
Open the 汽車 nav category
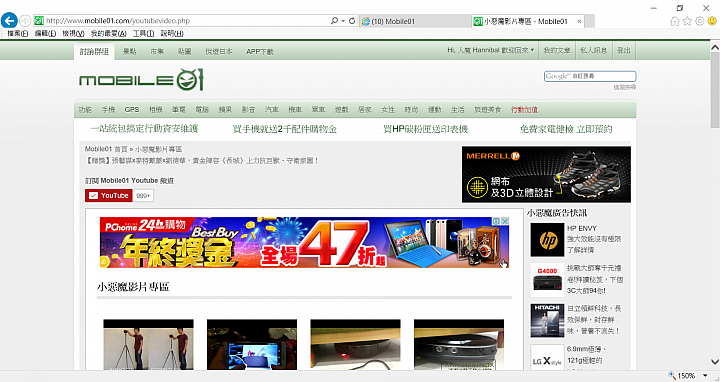(x=272, y=110)
